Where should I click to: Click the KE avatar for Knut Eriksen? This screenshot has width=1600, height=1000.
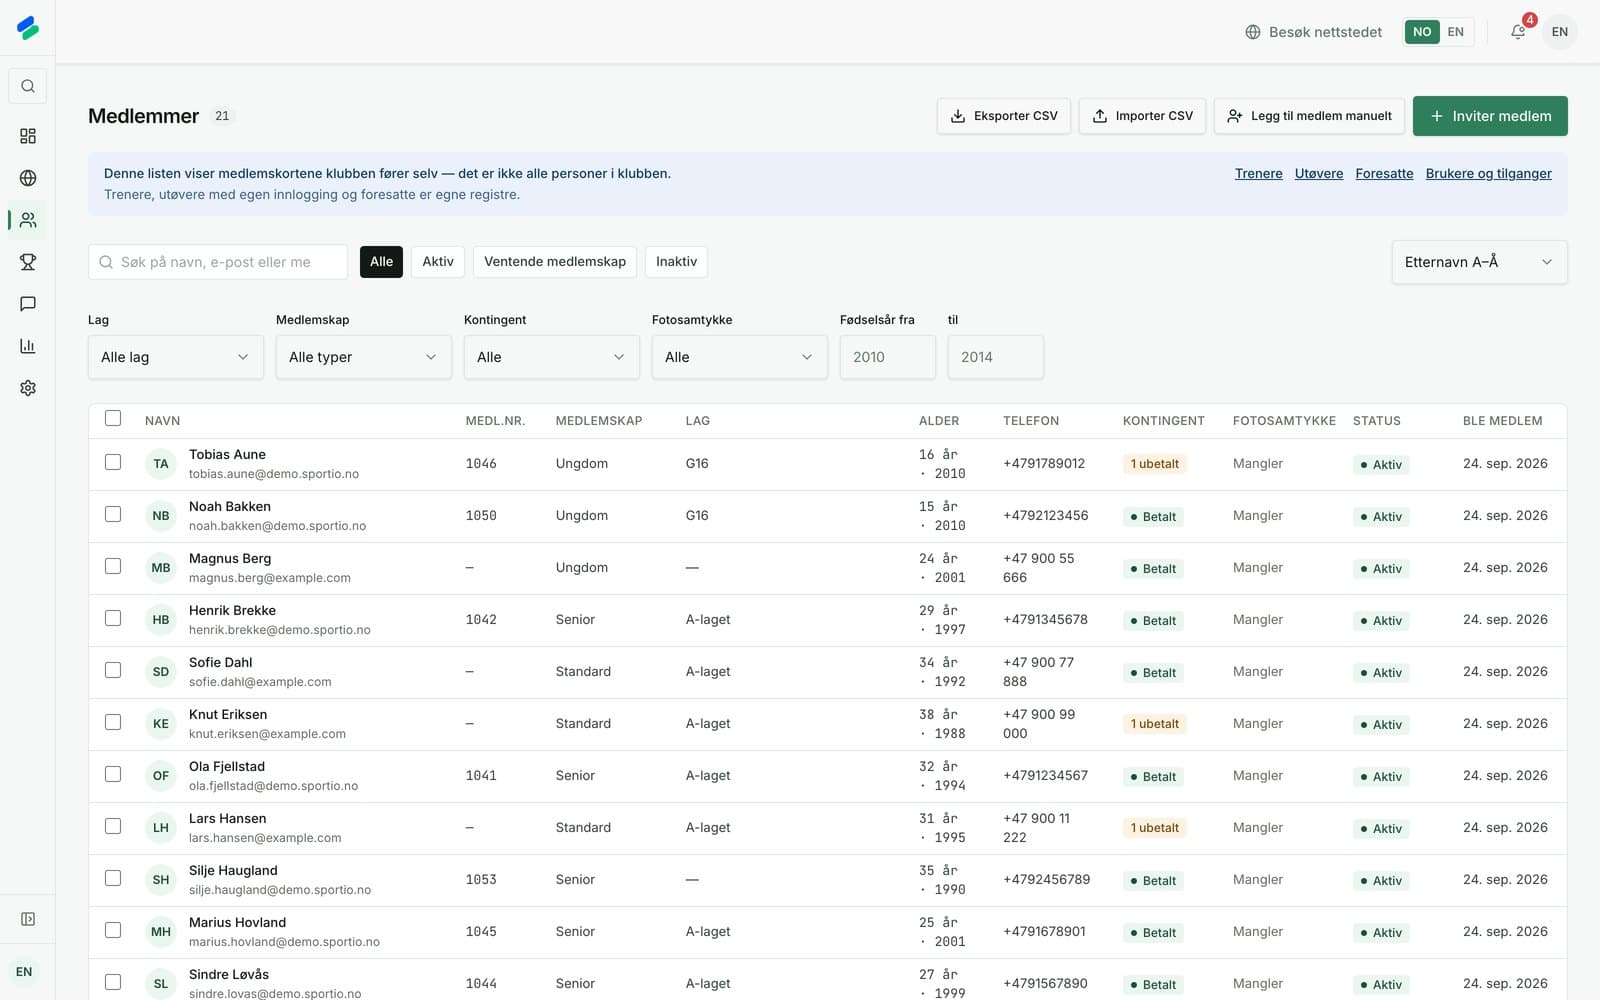[161, 724]
